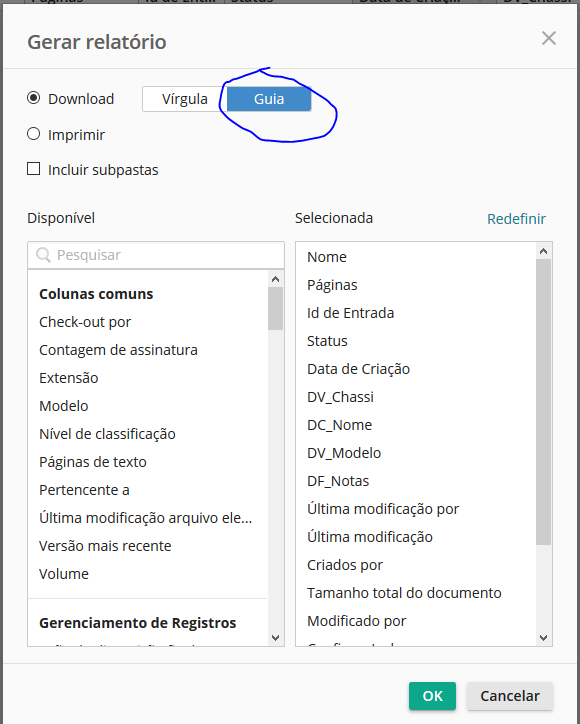Image resolution: width=580 pixels, height=724 pixels.
Task: Click the Cancelar button
Action: pyautogui.click(x=510, y=696)
